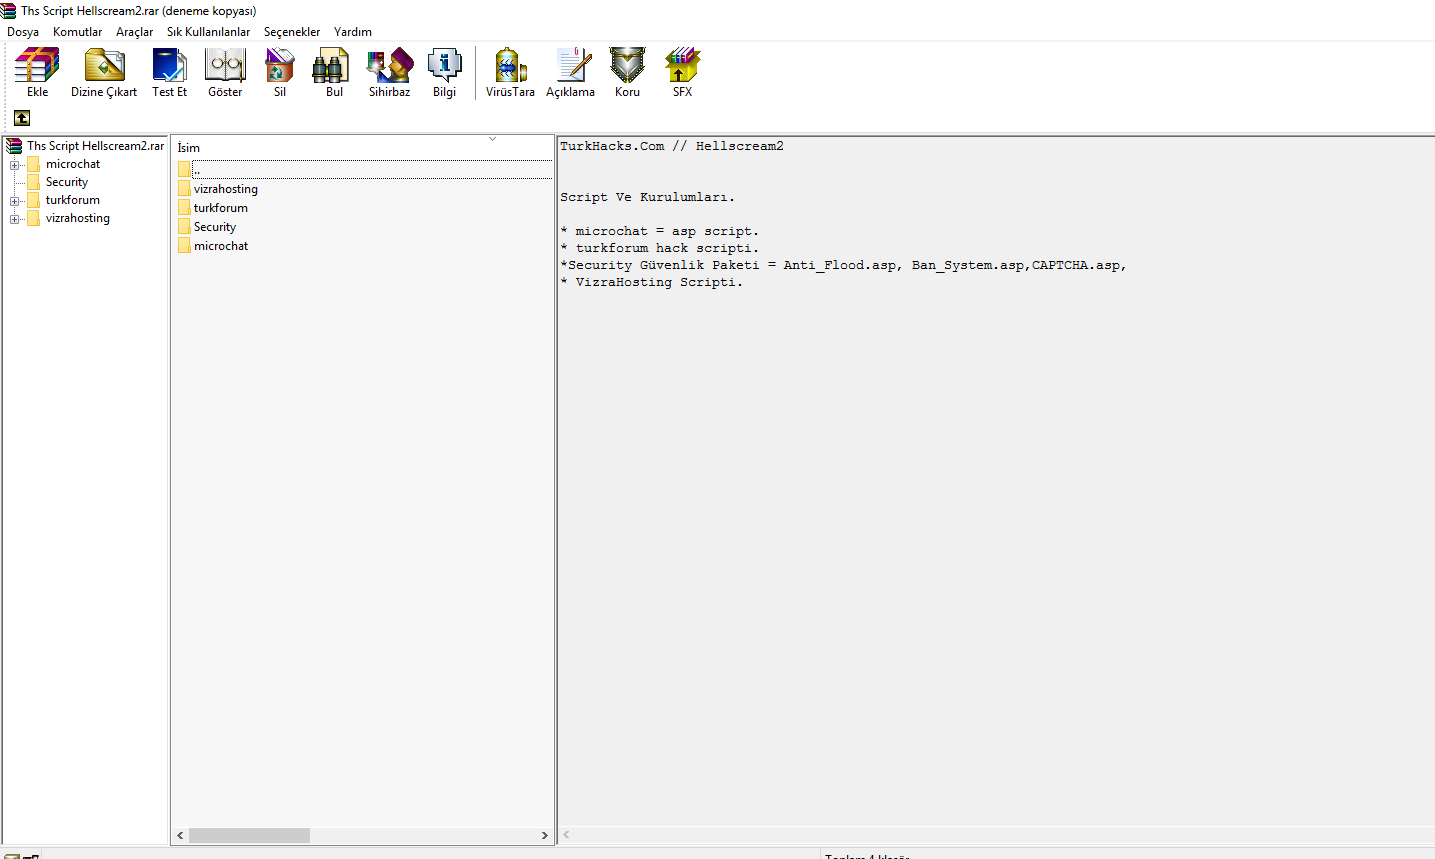
Task: Expand the microchat tree node
Action: click(14, 165)
